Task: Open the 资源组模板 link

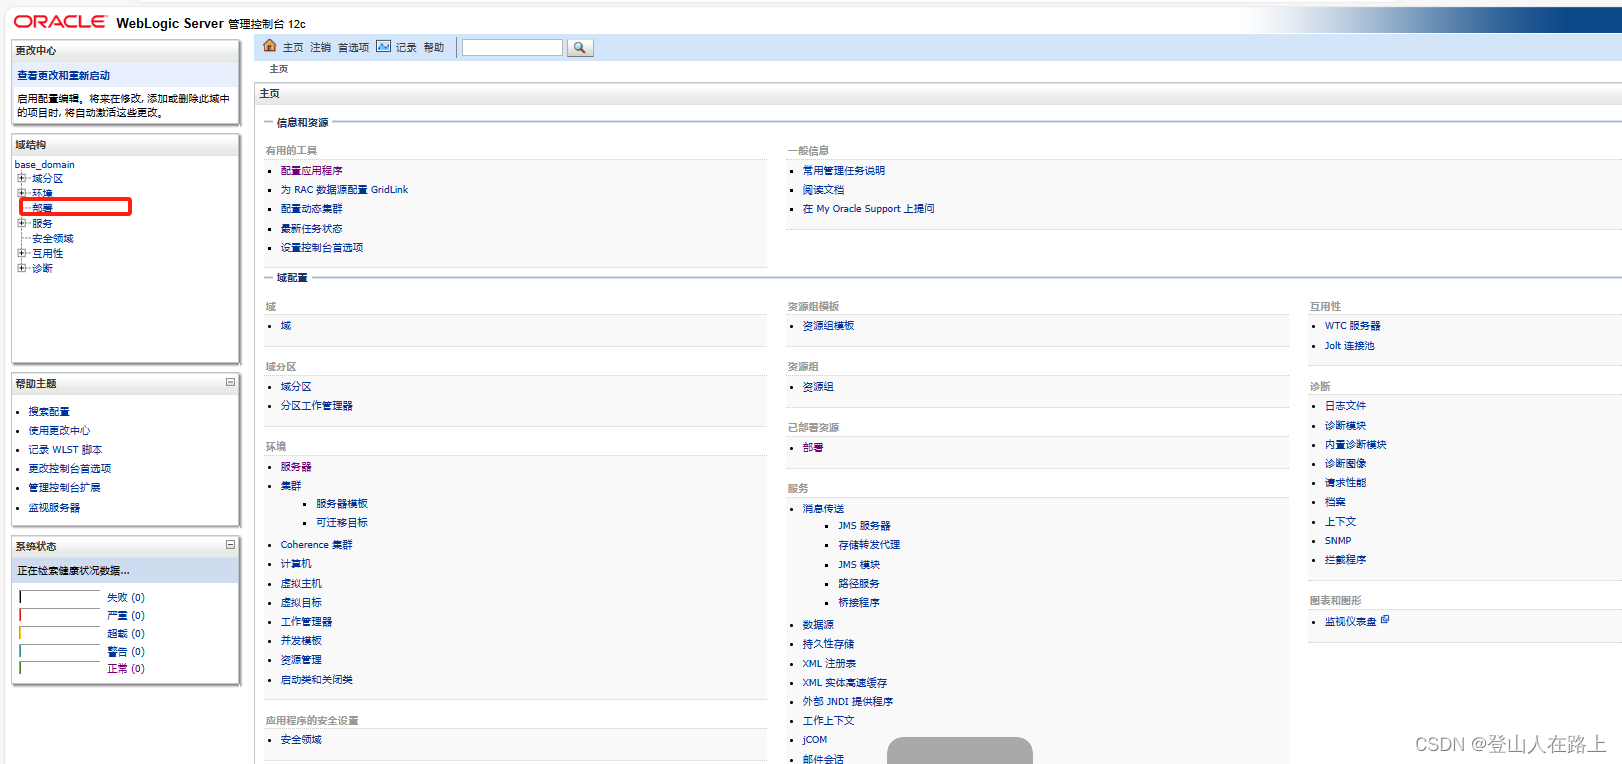Action: (828, 325)
